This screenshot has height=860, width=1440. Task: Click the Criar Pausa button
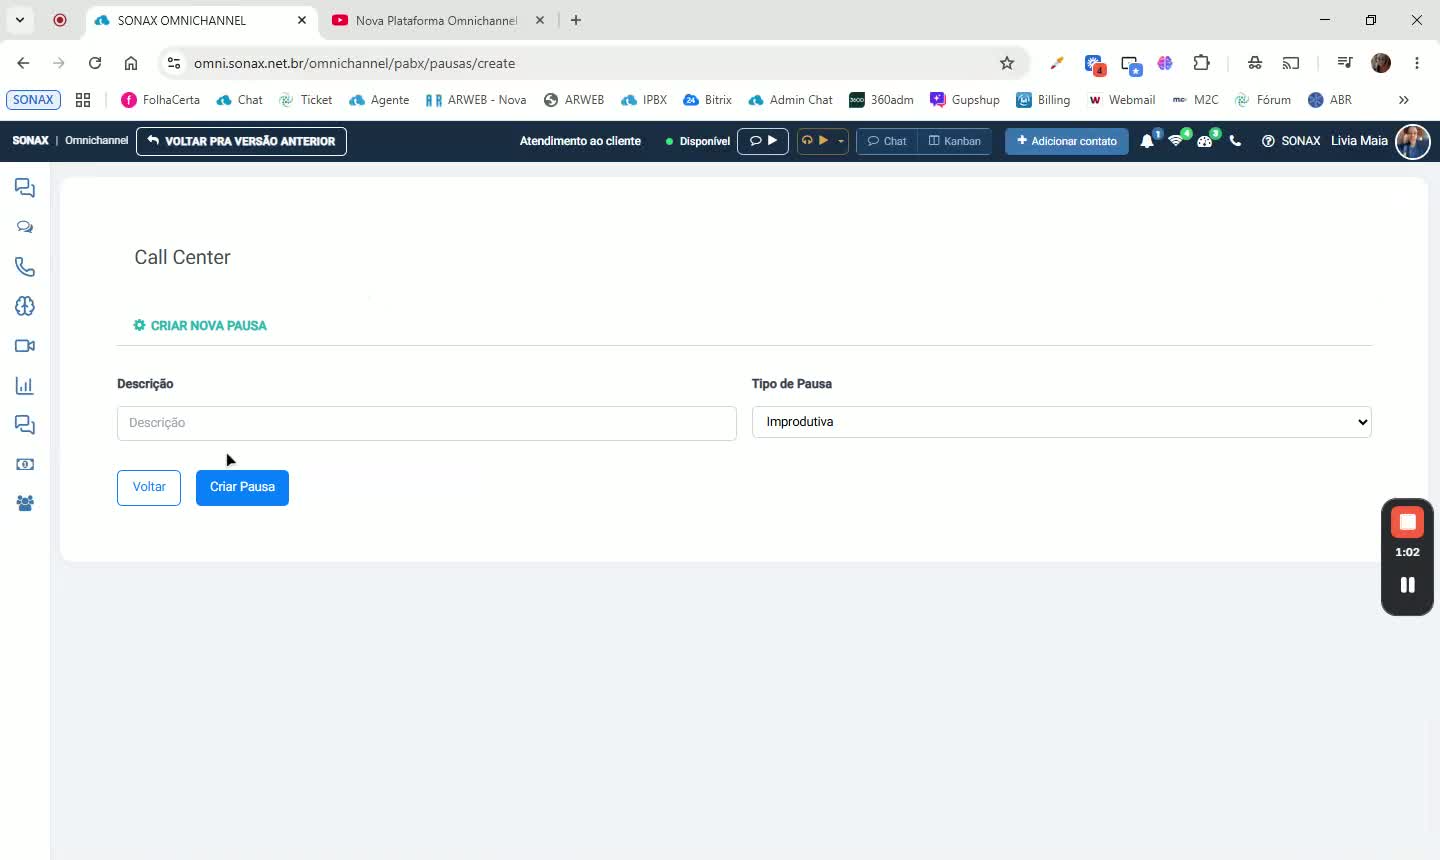click(x=242, y=488)
